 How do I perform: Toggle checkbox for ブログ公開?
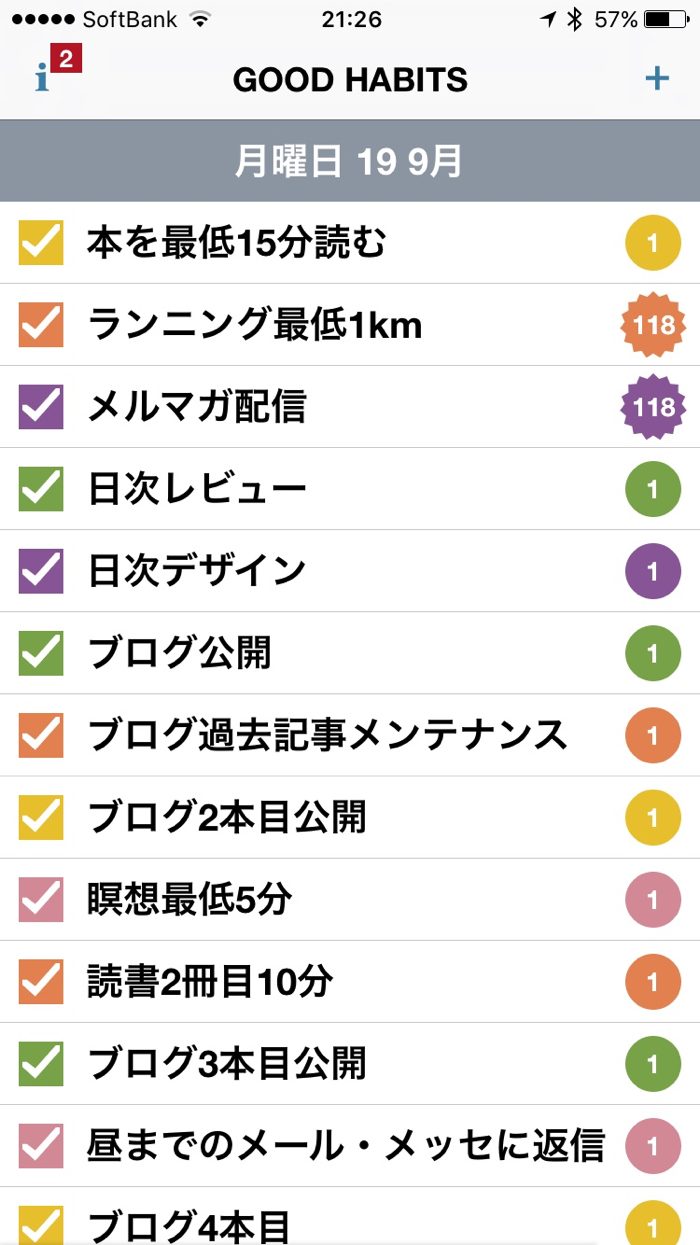coord(41,653)
